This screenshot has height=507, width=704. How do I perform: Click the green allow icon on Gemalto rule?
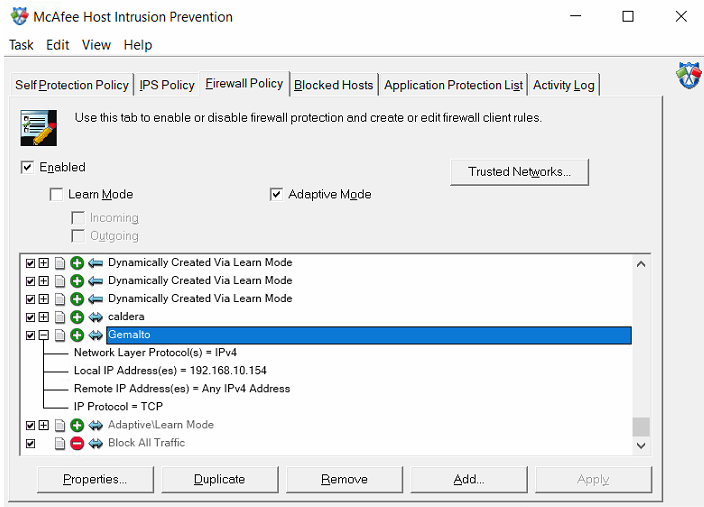[x=77, y=335]
